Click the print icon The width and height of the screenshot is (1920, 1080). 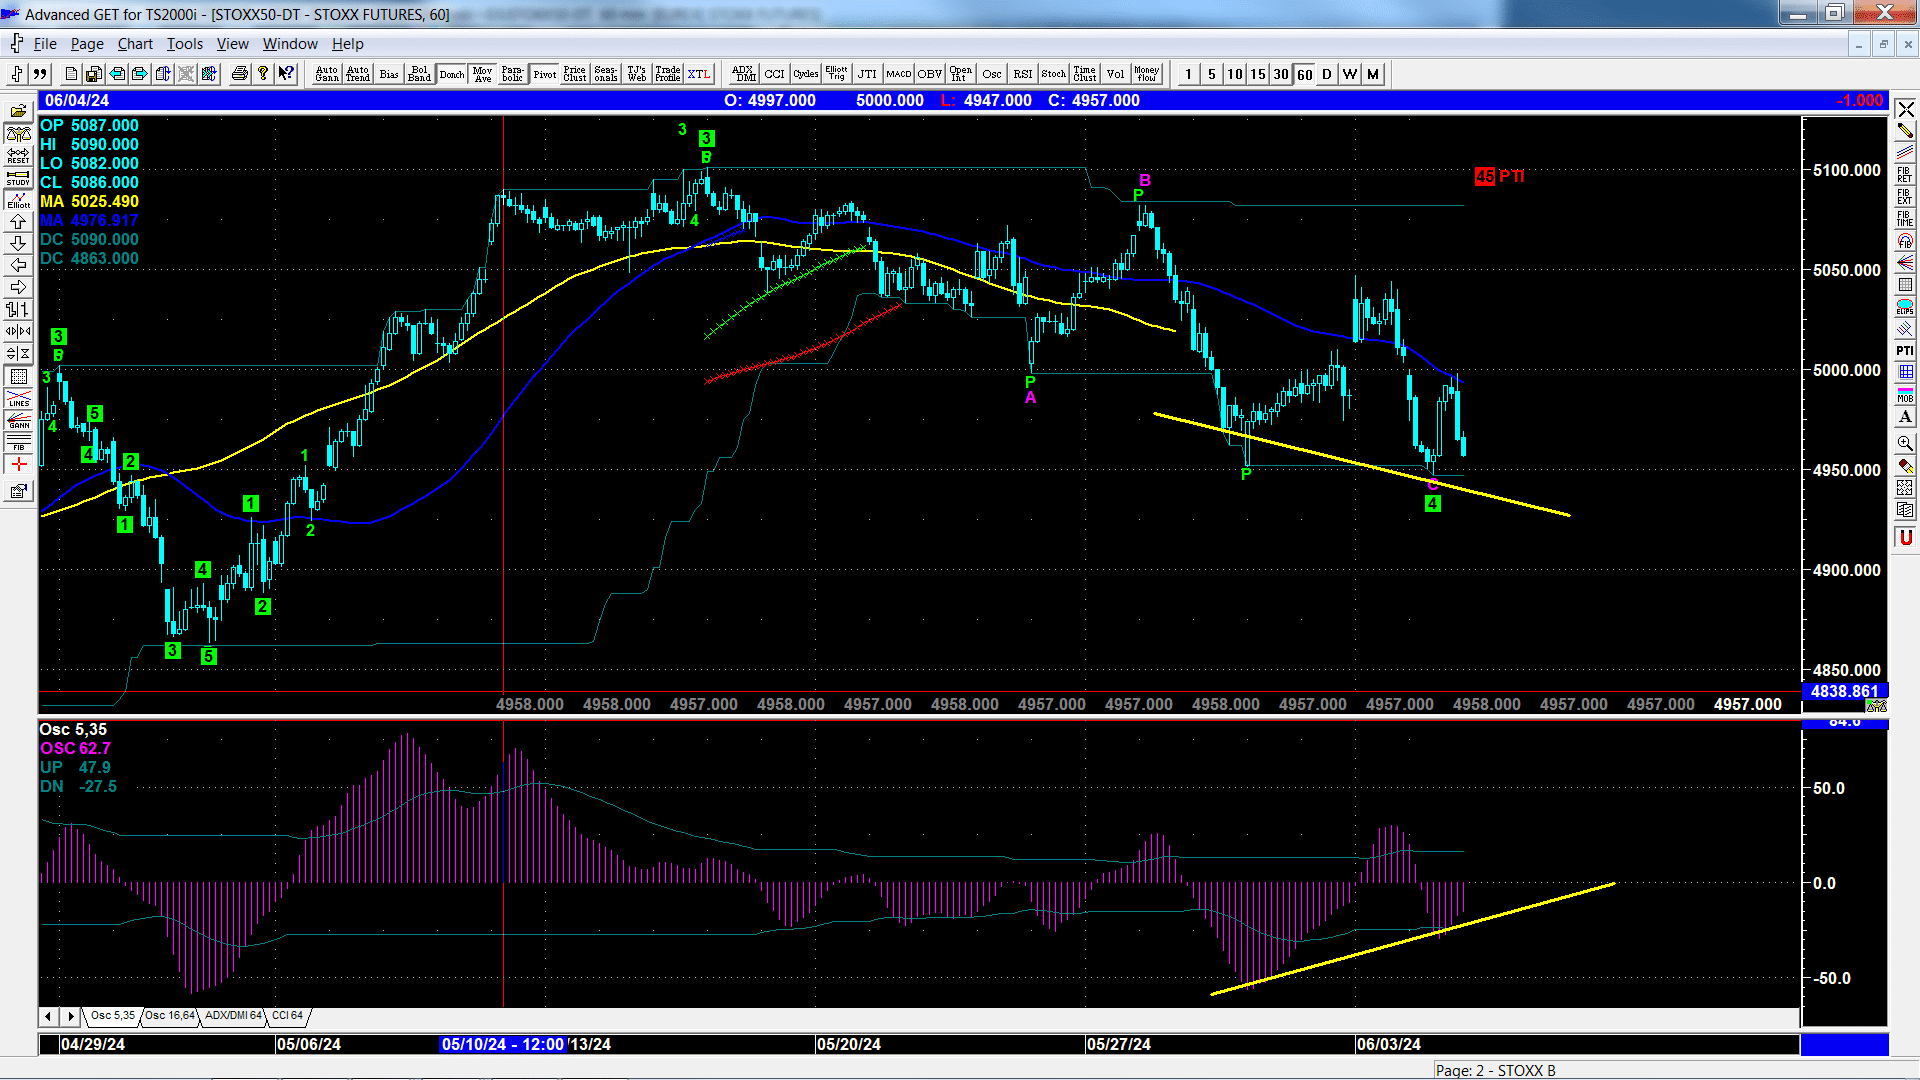pos(240,74)
